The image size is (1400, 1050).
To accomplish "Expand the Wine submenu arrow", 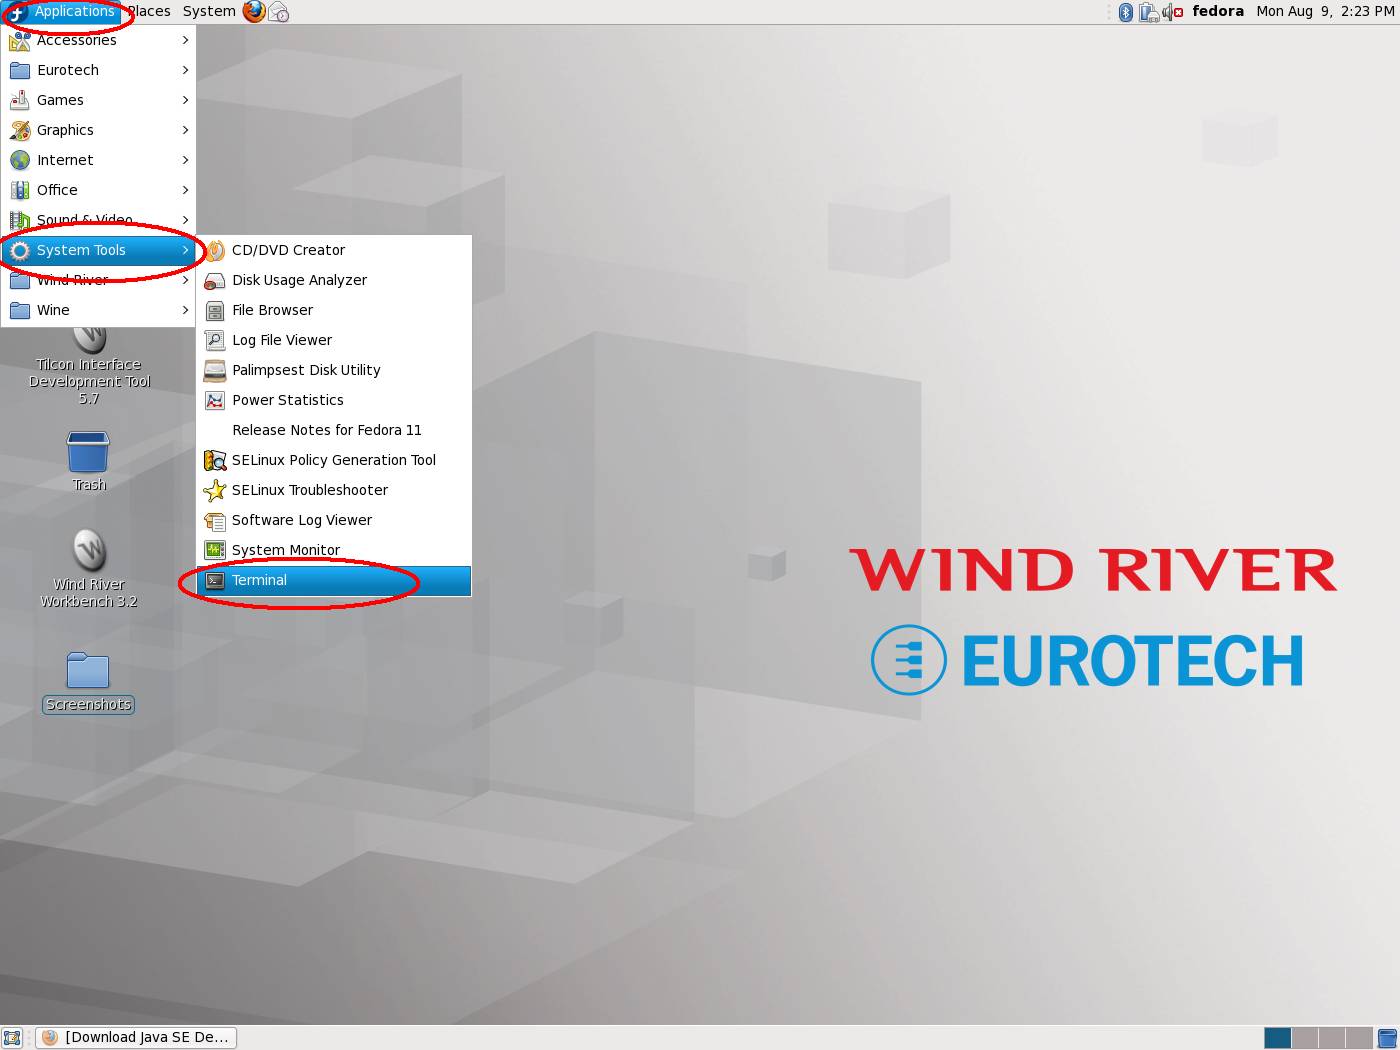I will pyautogui.click(x=185, y=310).
